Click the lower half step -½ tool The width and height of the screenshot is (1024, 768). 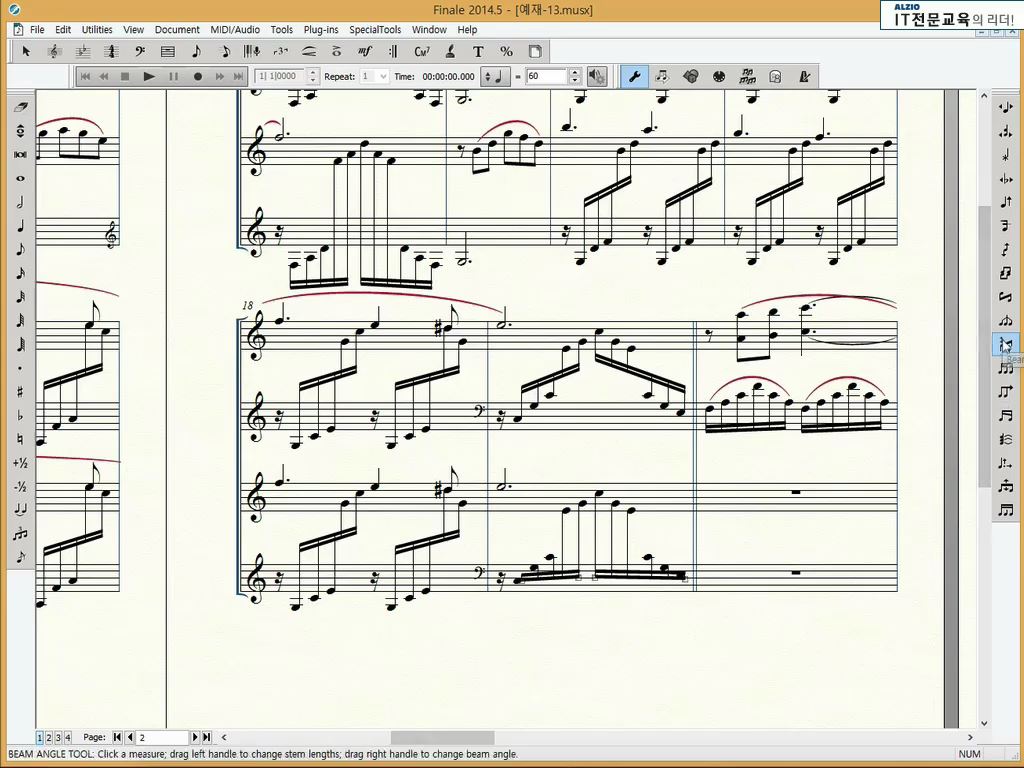pos(20,487)
